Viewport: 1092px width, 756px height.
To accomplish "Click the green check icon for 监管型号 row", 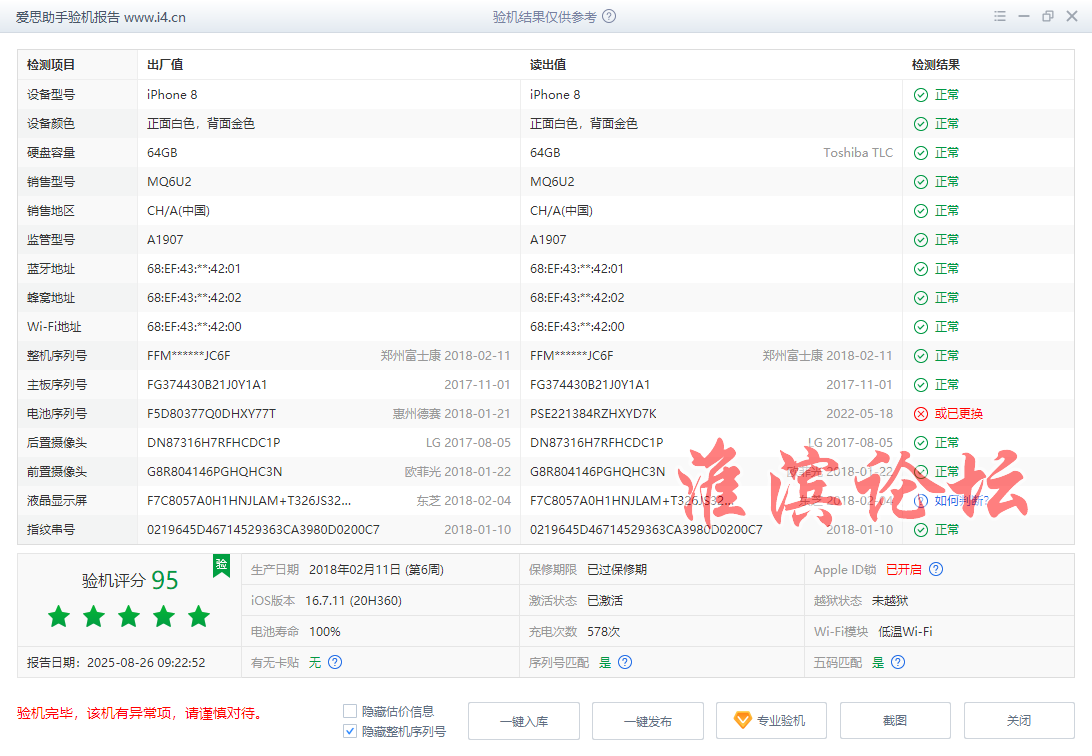I will click(x=921, y=240).
